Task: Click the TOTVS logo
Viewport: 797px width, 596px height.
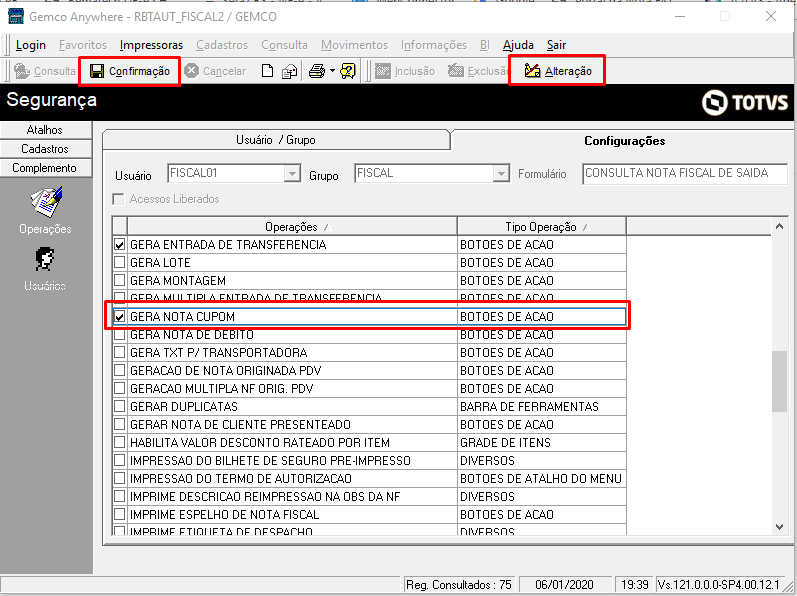Action: pyautogui.click(x=745, y=102)
